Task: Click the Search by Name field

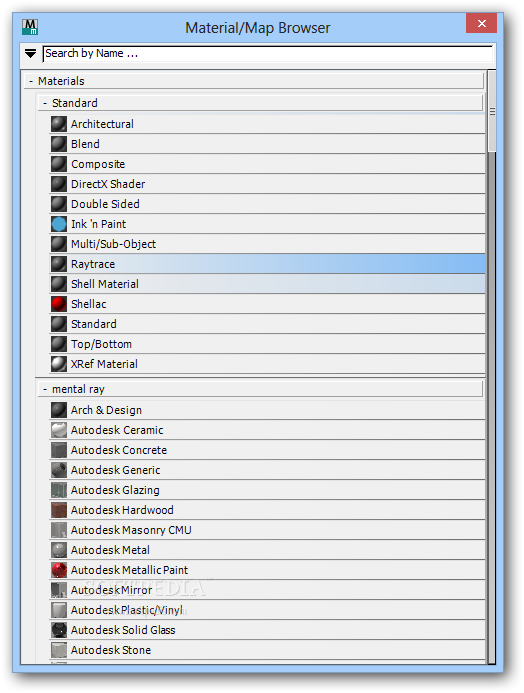Action: pos(268,53)
